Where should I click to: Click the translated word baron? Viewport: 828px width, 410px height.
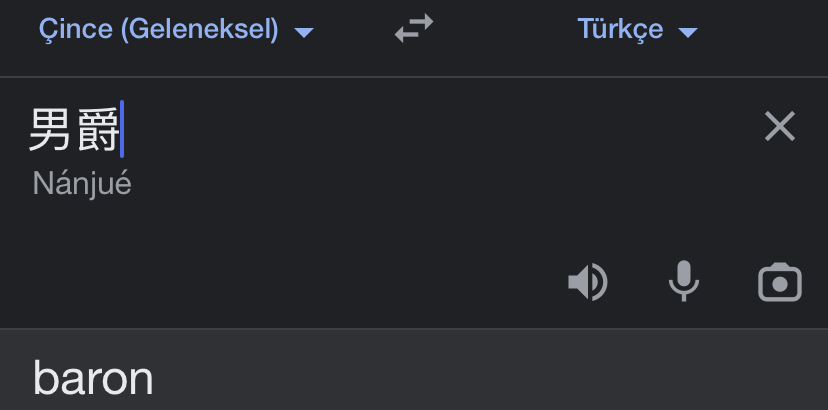click(x=93, y=379)
